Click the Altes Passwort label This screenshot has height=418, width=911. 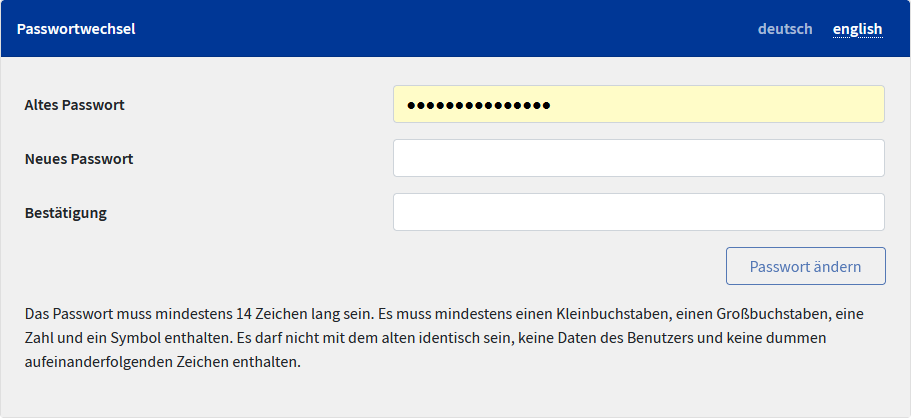pos(75,104)
